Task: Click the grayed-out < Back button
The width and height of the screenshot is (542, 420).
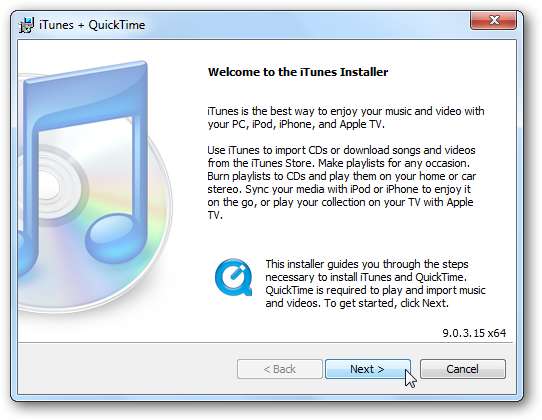Action: (x=280, y=369)
